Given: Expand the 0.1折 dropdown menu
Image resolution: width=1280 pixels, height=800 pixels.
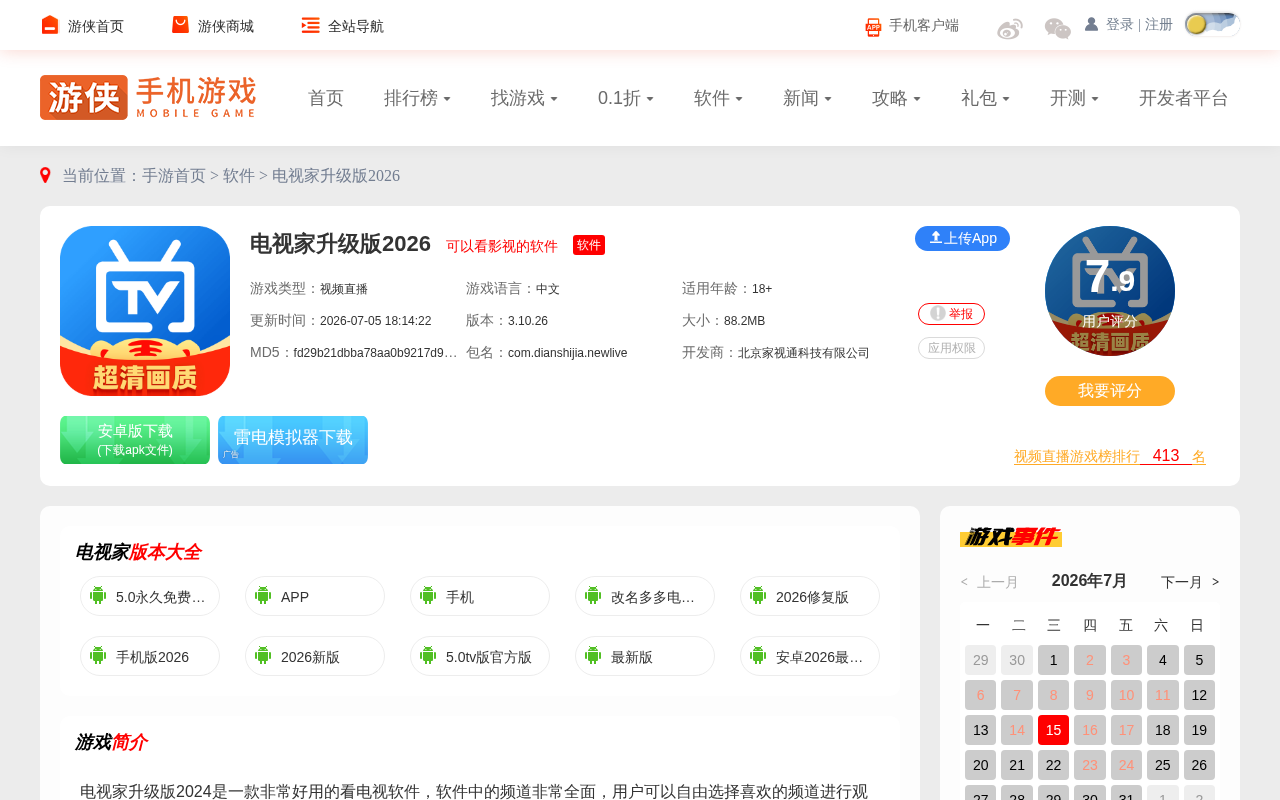Looking at the screenshot, I should [626, 98].
